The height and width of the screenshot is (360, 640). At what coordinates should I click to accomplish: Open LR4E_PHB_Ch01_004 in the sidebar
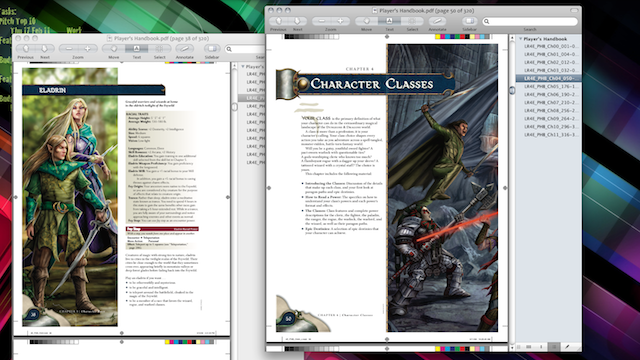551,54
